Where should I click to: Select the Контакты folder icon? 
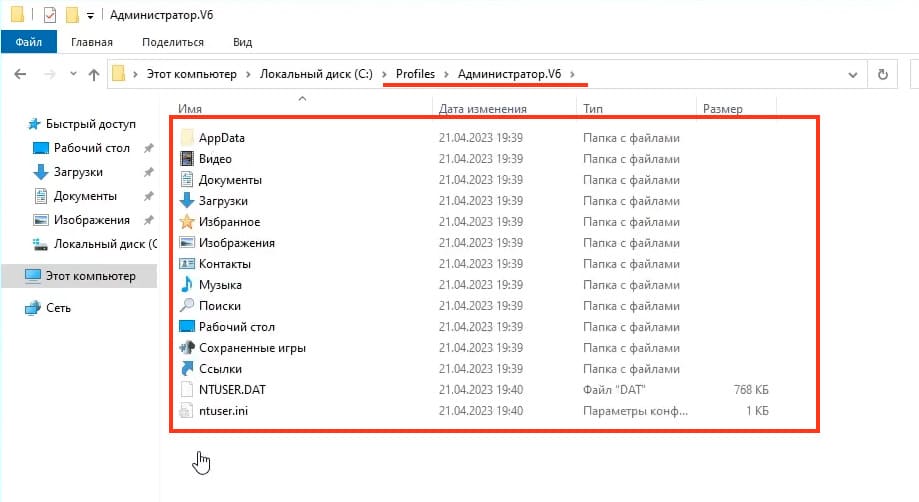[x=187, y=264]
